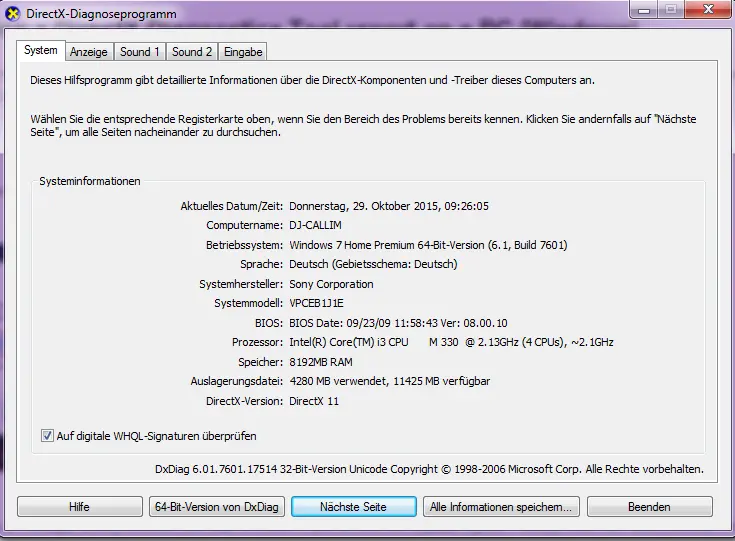735x541 pixels.
Task: Switch to the Anzeige tab
Action: tap(89, 52)
